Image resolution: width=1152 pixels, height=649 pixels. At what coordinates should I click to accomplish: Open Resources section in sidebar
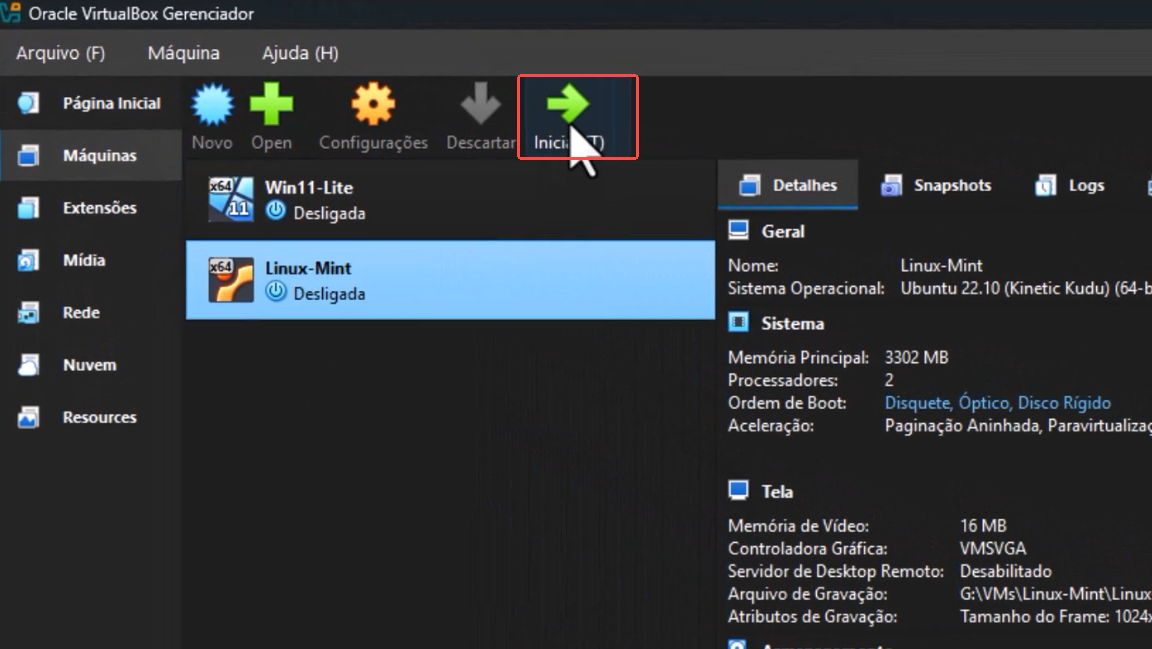pyautogui.click(x=90, y=417)
